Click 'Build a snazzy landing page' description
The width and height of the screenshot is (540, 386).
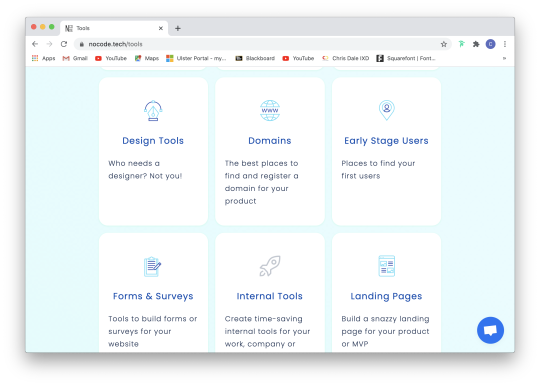pos(385,331)
